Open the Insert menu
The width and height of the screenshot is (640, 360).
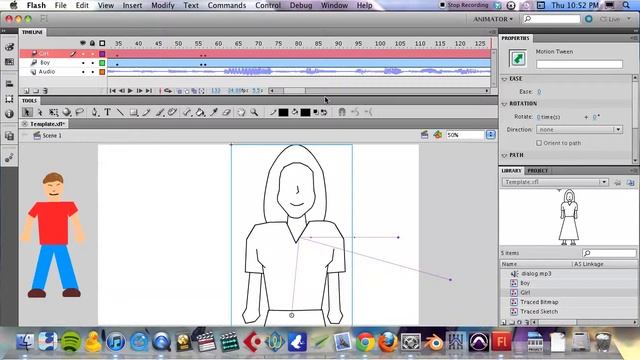click(132, 5)
